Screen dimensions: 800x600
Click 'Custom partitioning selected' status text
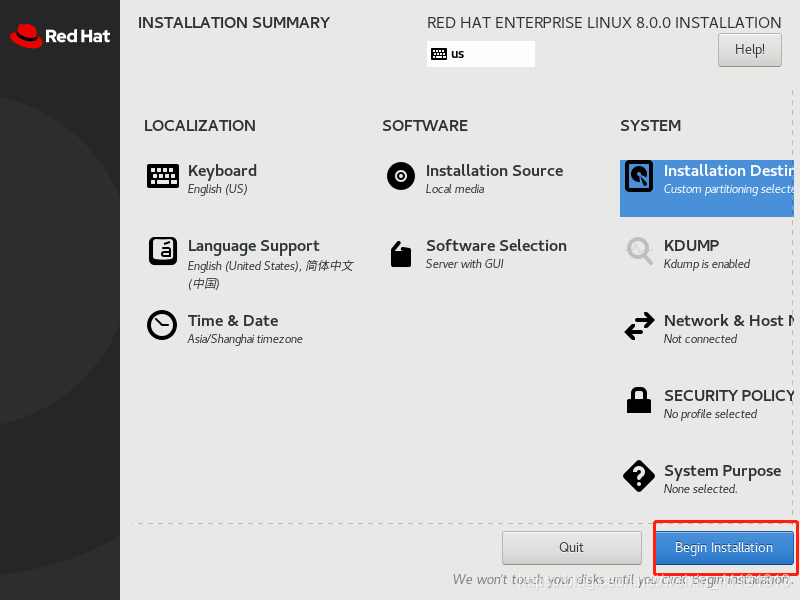click(729, 189)
